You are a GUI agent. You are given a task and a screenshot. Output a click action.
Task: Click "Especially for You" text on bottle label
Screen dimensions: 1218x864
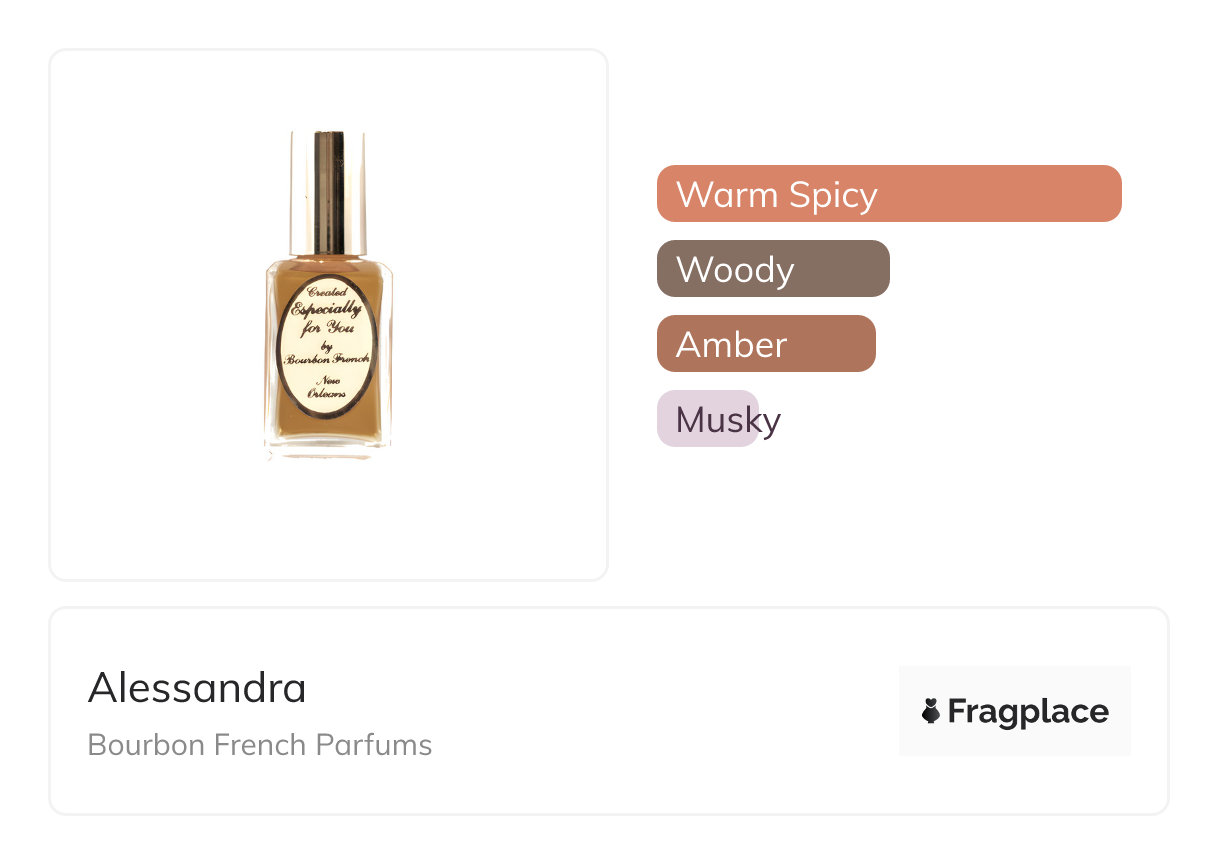(x=326, y=316)
